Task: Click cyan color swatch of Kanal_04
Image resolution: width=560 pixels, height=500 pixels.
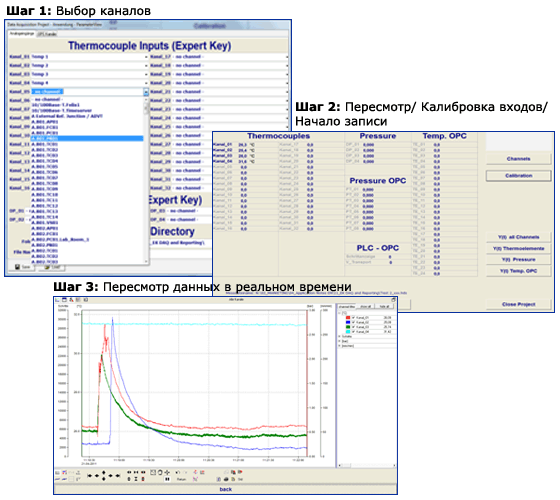Action: pyautogui.click(x=348, y=331)
